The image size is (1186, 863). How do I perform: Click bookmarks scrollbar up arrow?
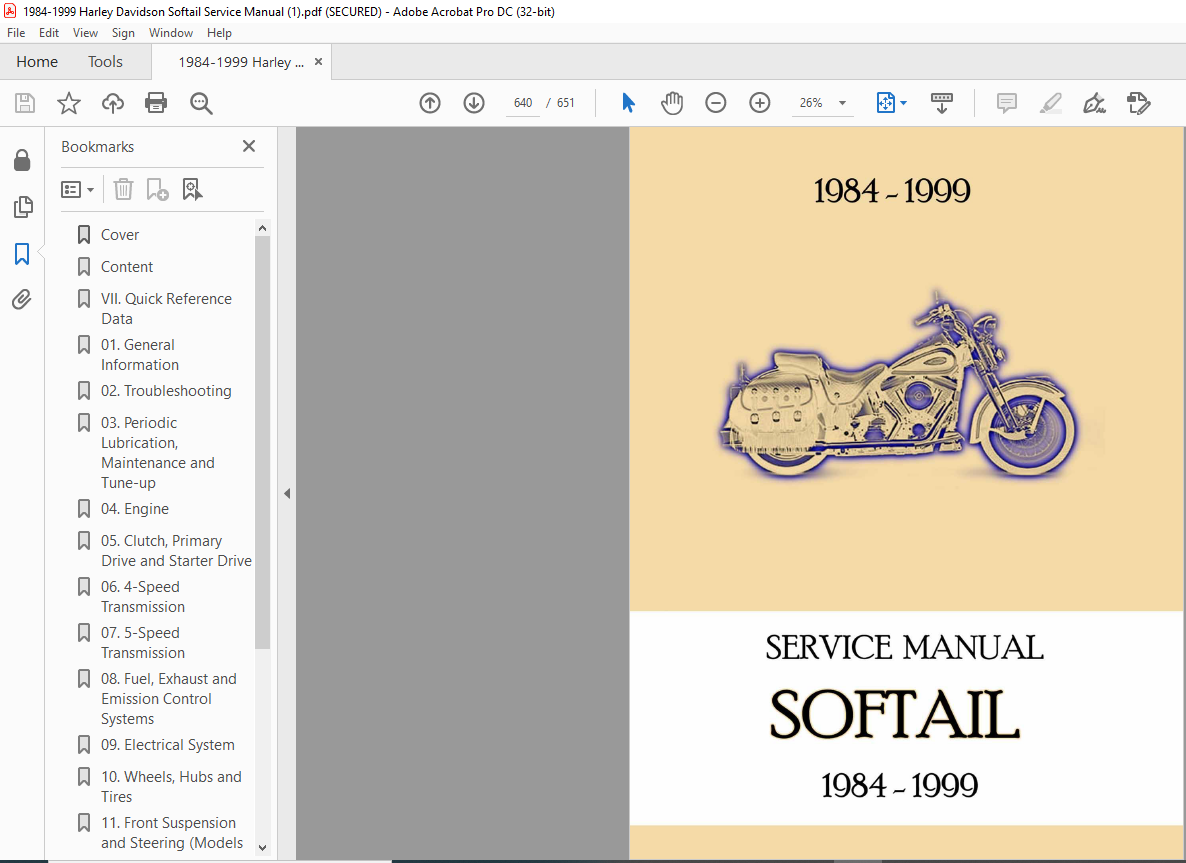262,228
